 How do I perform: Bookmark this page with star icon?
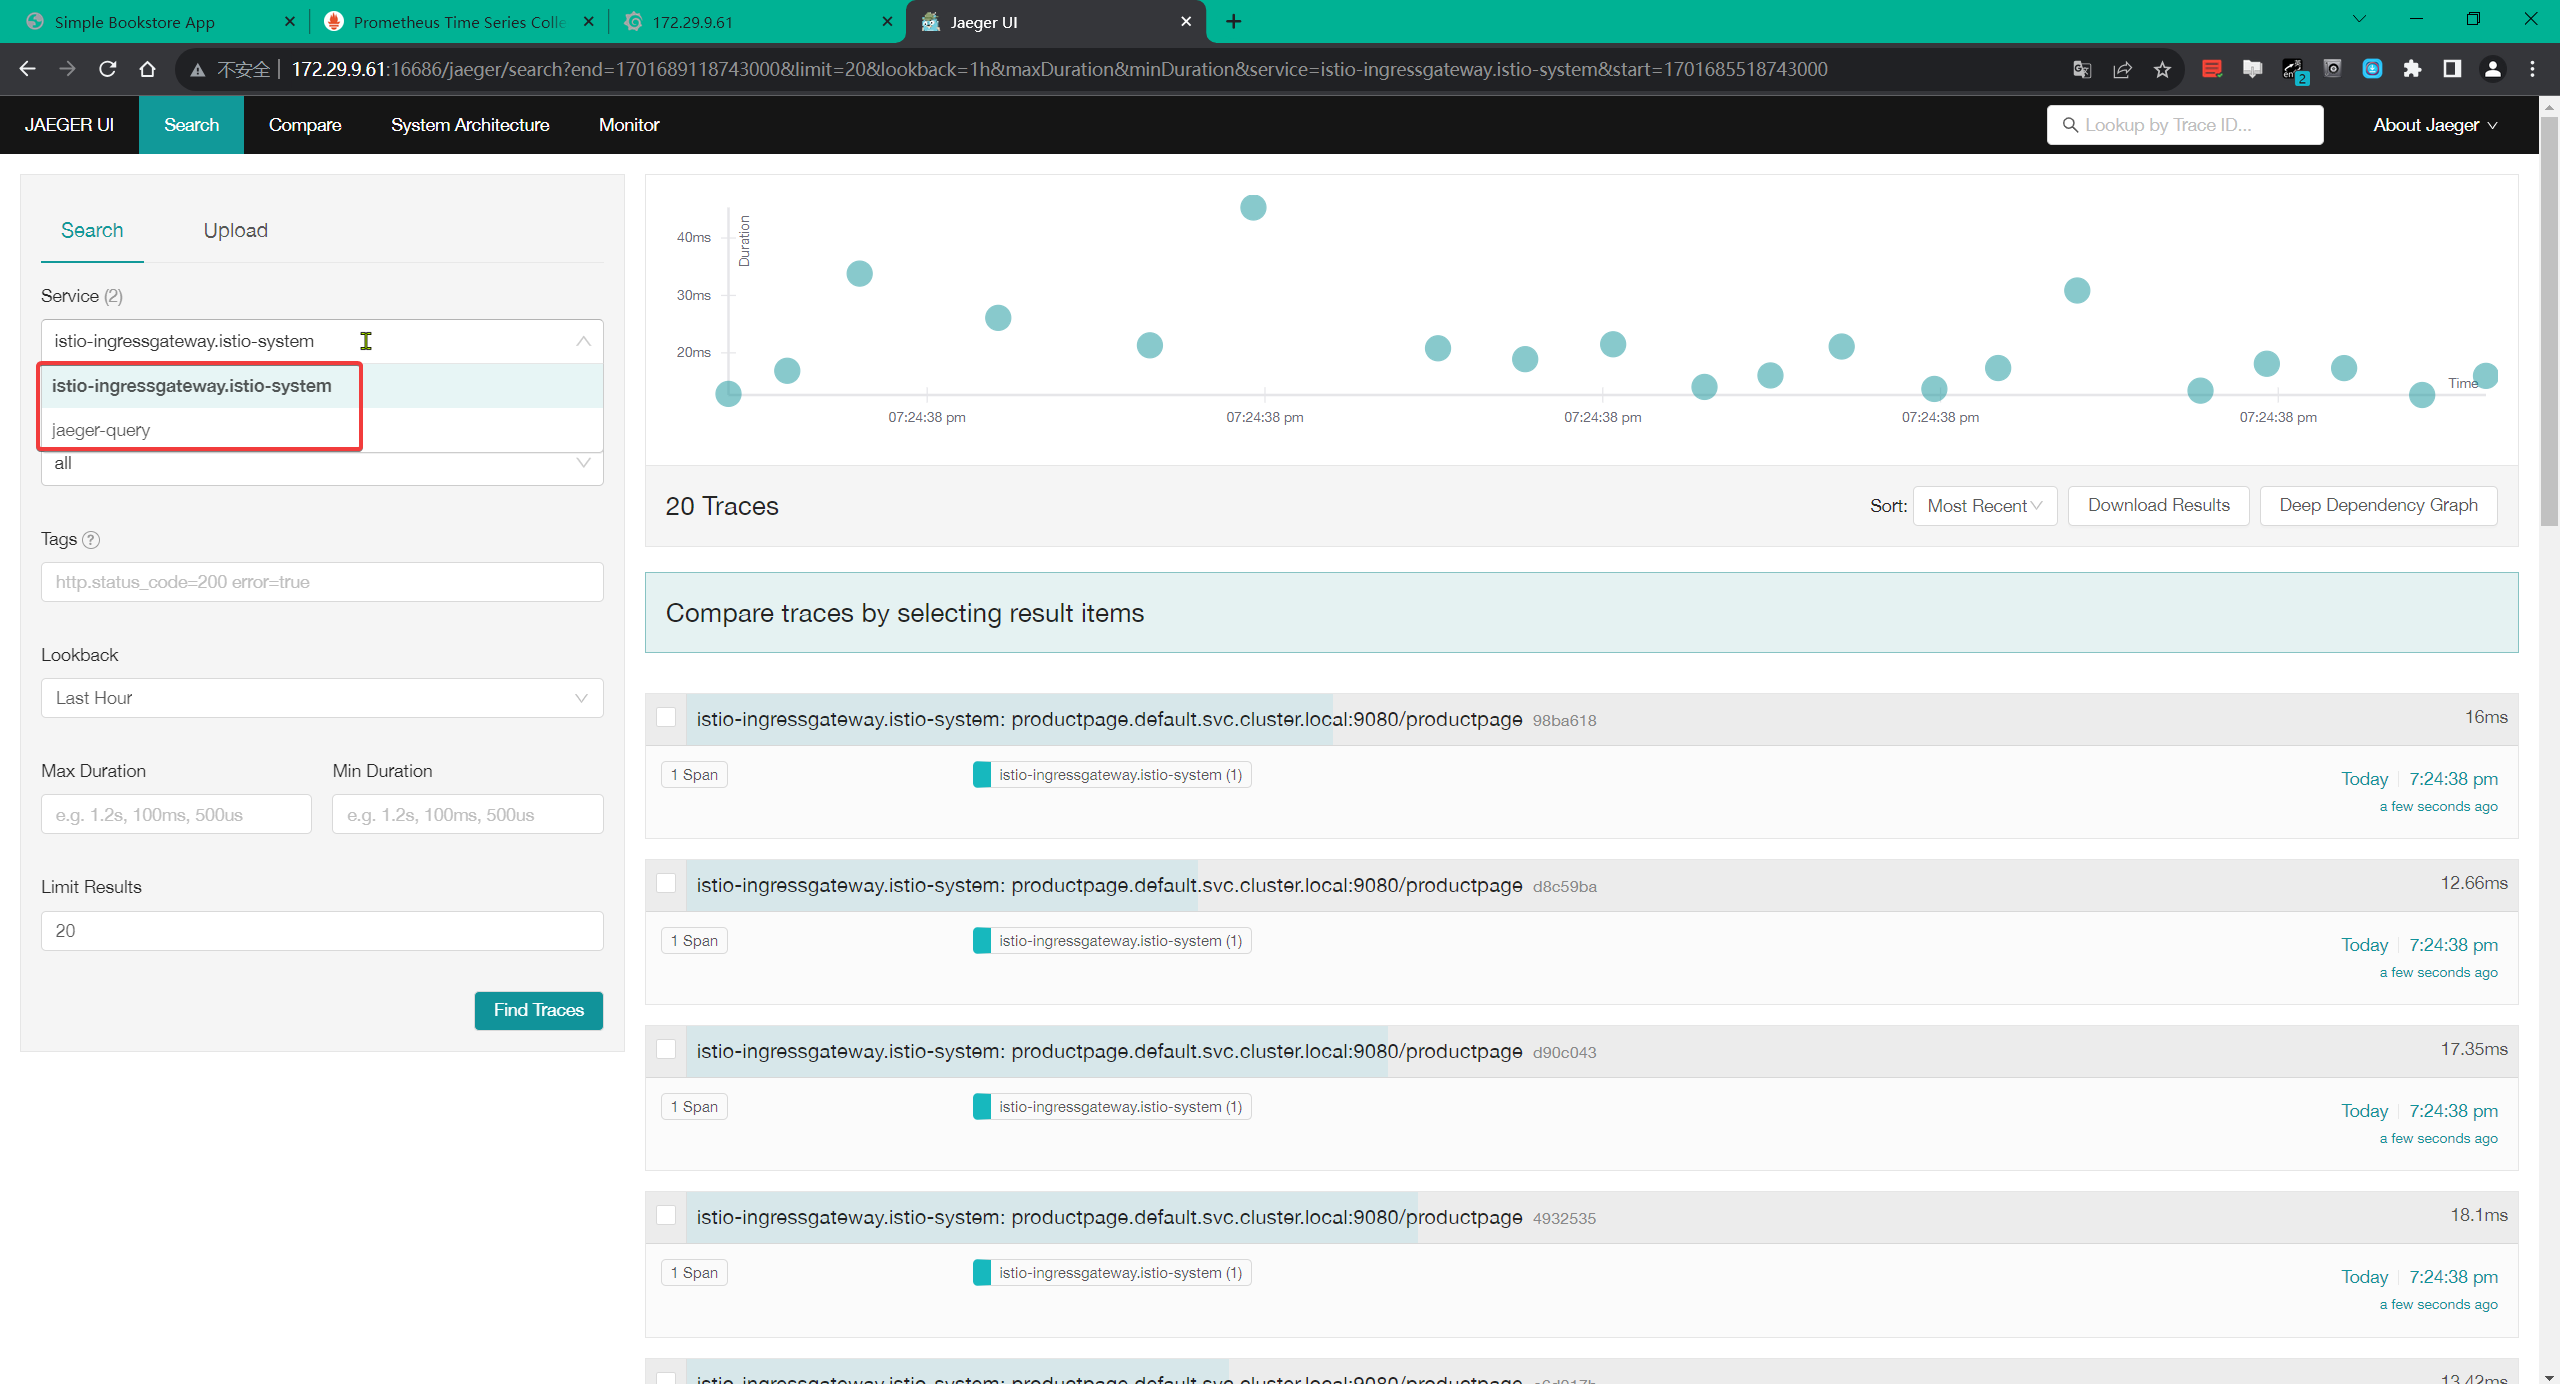2162,69
